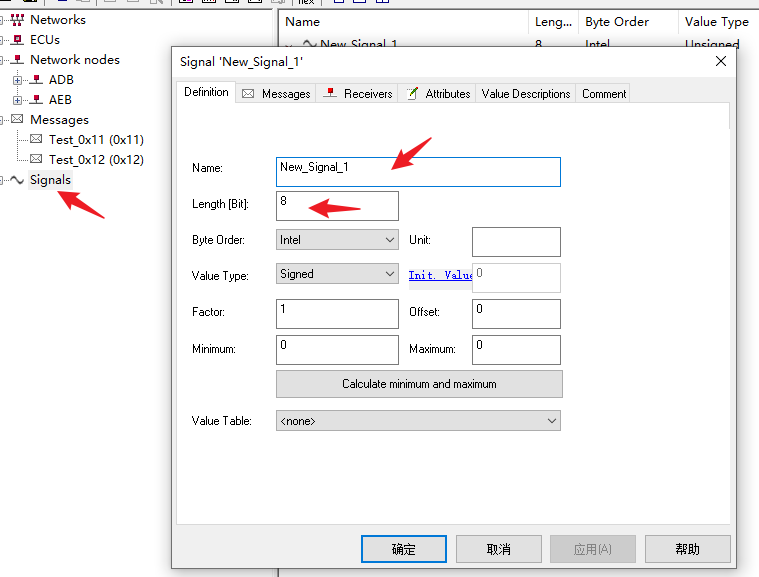
Task: Switch to the Receivers tab
Action: [357, 93]
